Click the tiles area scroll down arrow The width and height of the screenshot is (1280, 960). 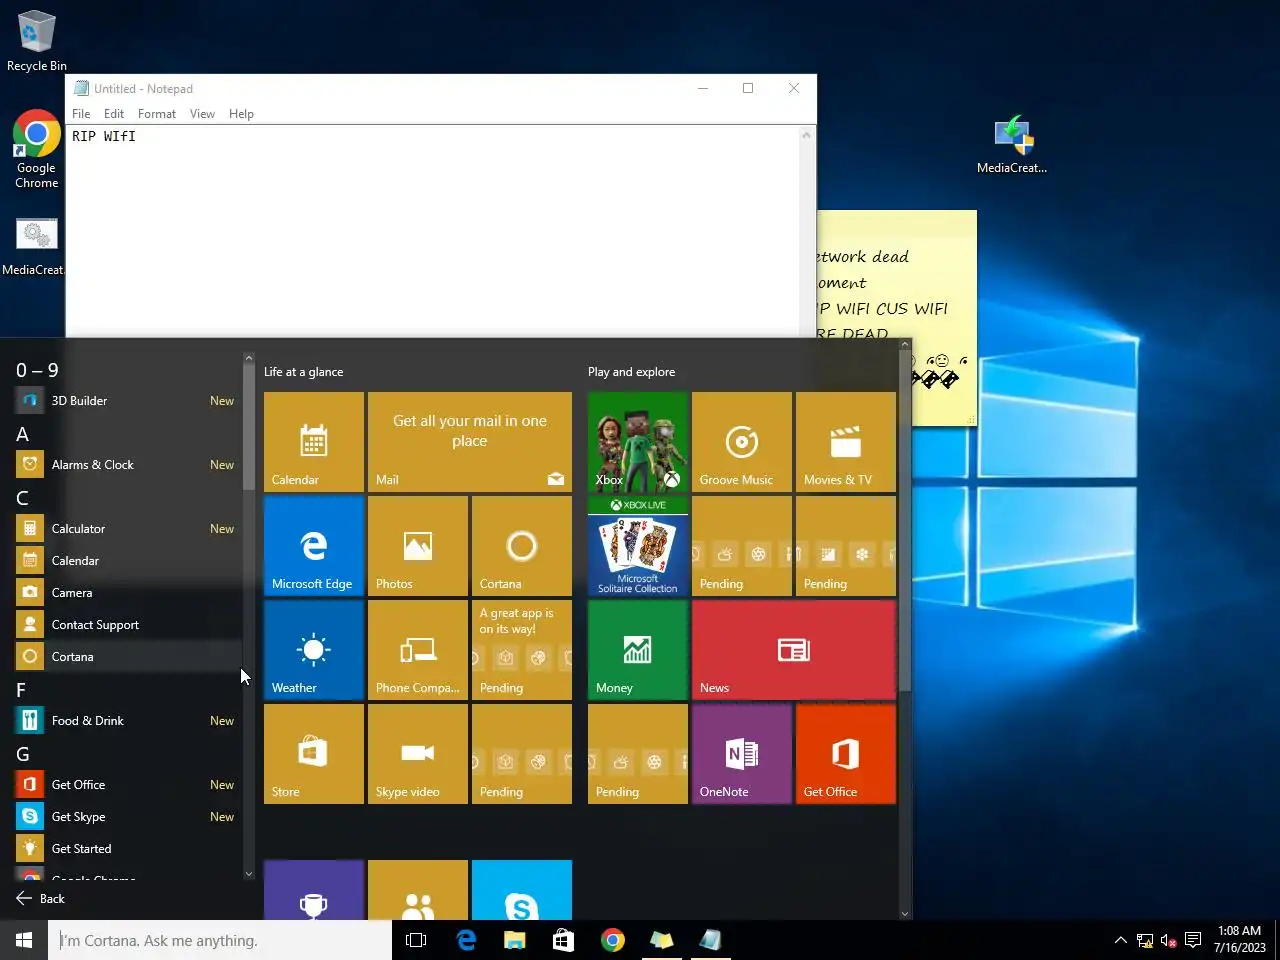click(x=905, y=913)
